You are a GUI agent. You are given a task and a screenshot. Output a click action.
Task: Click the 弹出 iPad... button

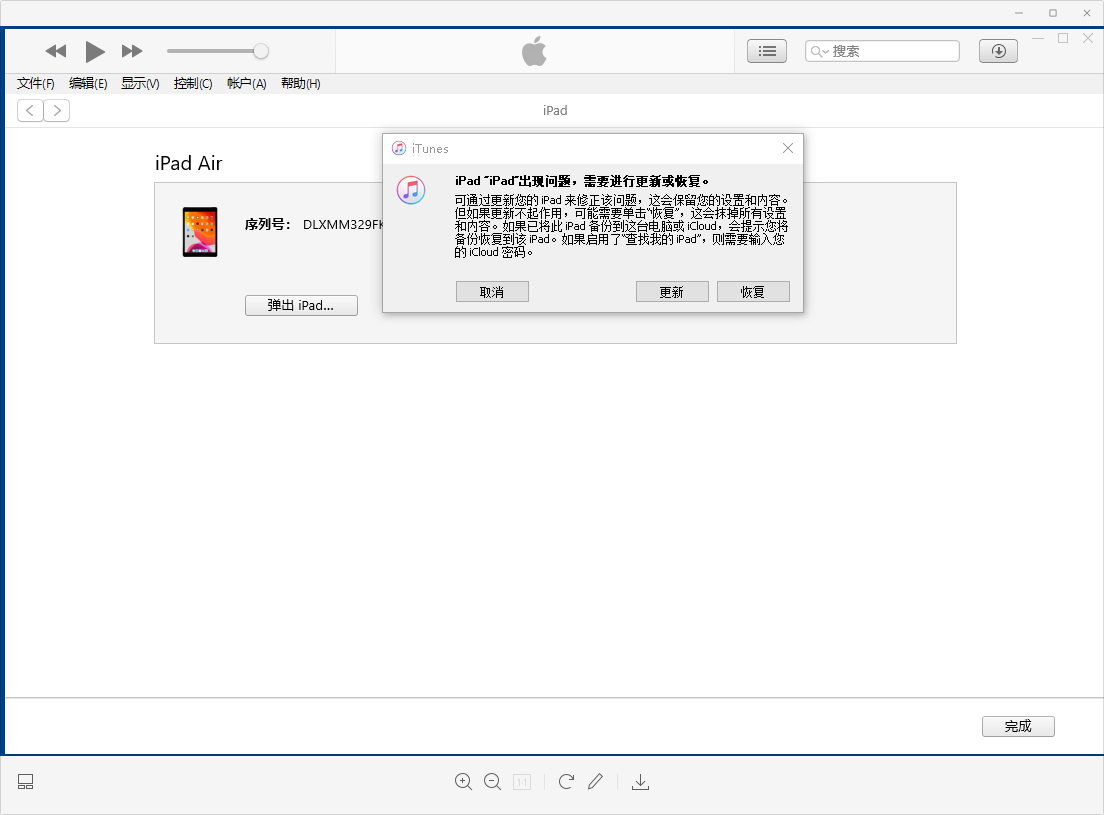tap(301, 305)
